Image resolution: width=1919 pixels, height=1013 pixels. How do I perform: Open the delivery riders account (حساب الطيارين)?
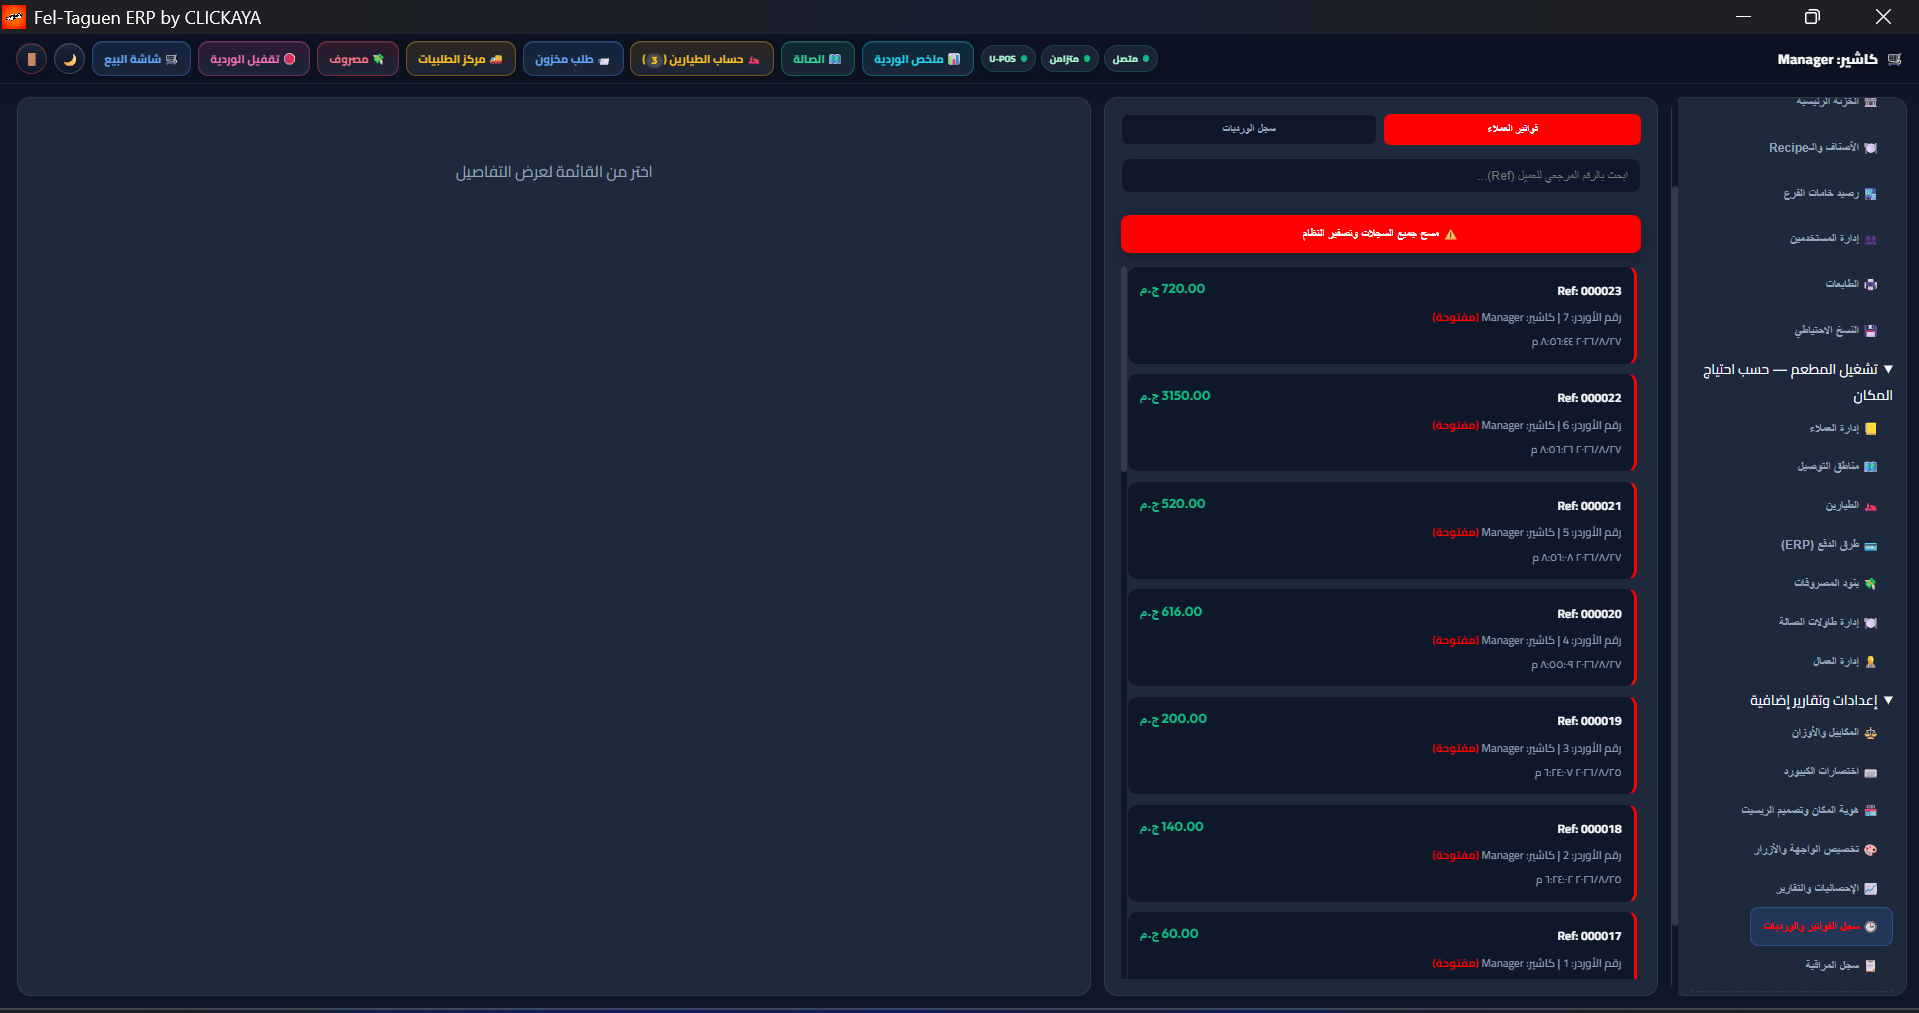pyautogui.click(x=701, y=59)
